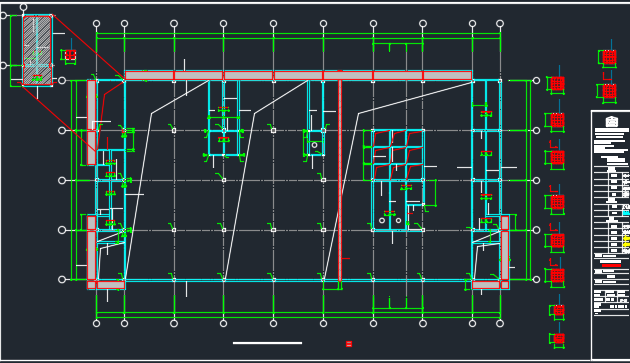The image size is (630, 363).
Task: Pick the red column detail beside the hatched enlargement
Action: pos(70,55)
